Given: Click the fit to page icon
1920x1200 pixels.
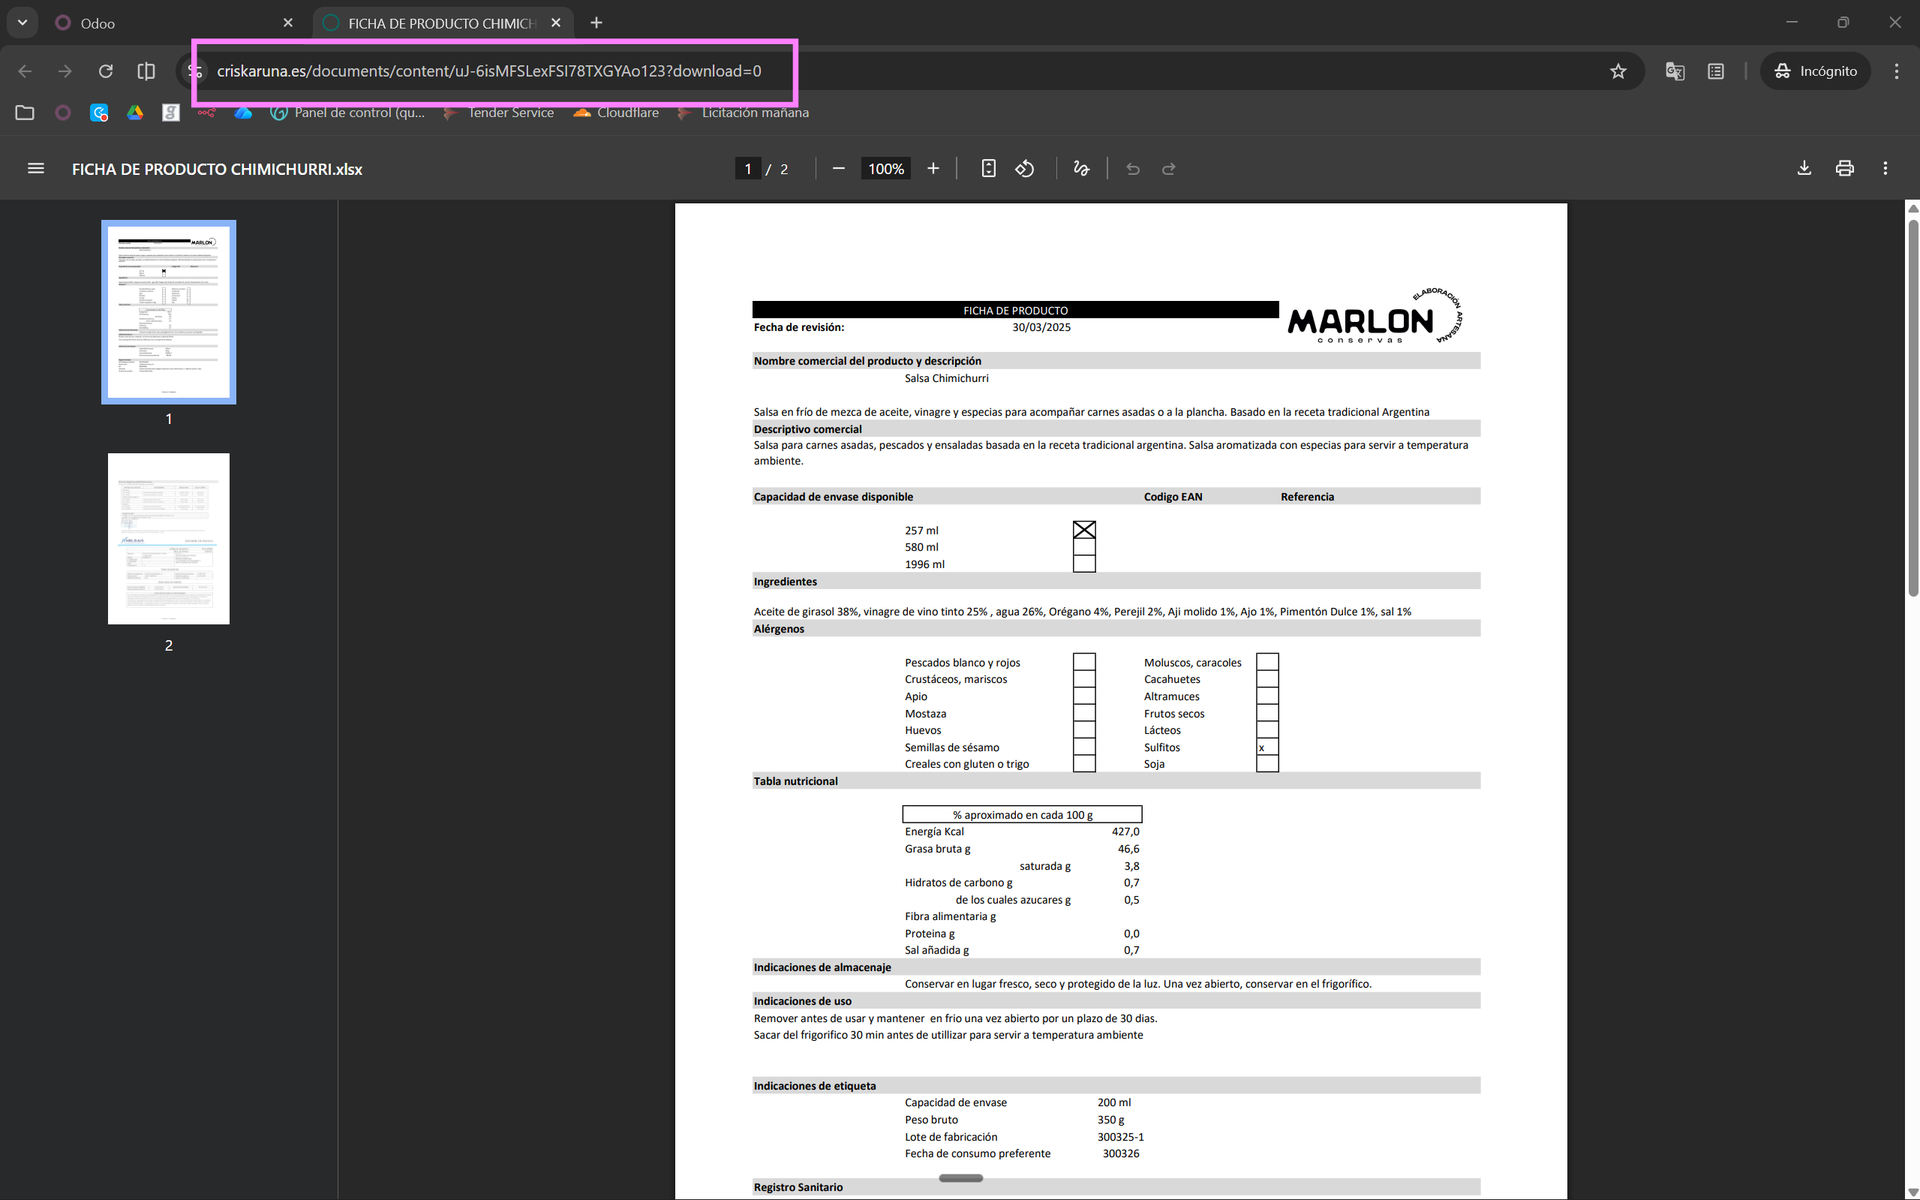Looking at the screenshot, I should [x=988, y=169].
